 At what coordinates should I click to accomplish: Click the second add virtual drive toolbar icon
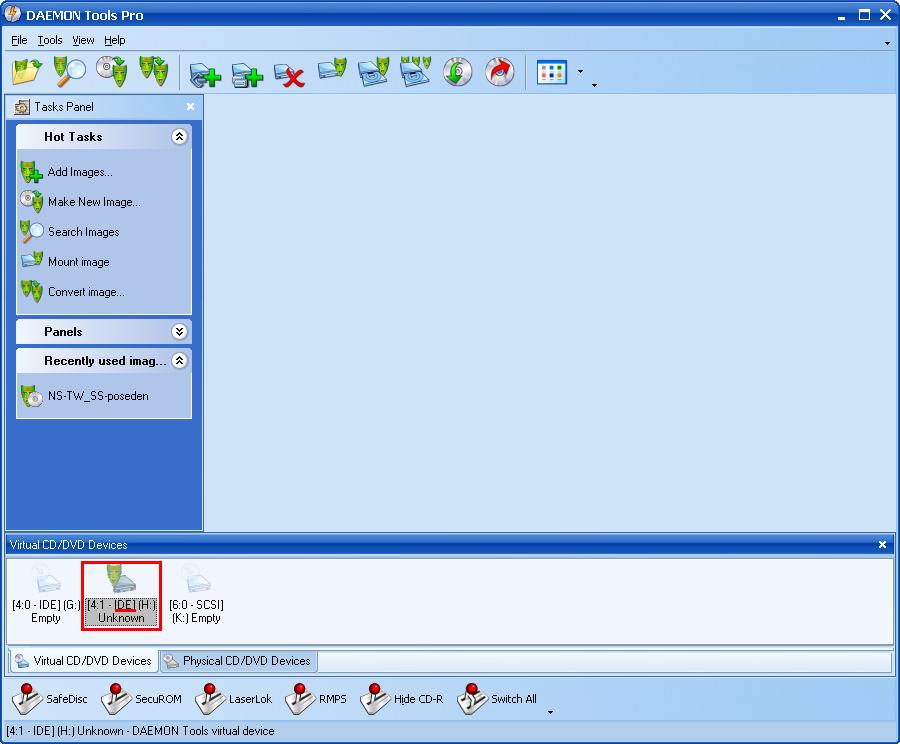(247, 75)
